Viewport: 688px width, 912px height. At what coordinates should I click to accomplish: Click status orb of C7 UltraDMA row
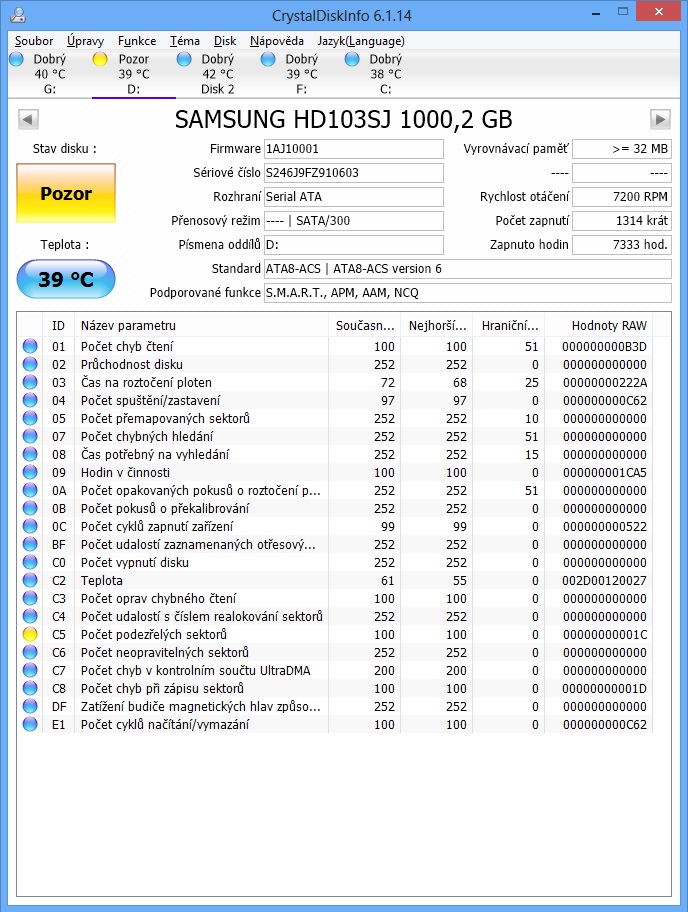coord(30,670)
